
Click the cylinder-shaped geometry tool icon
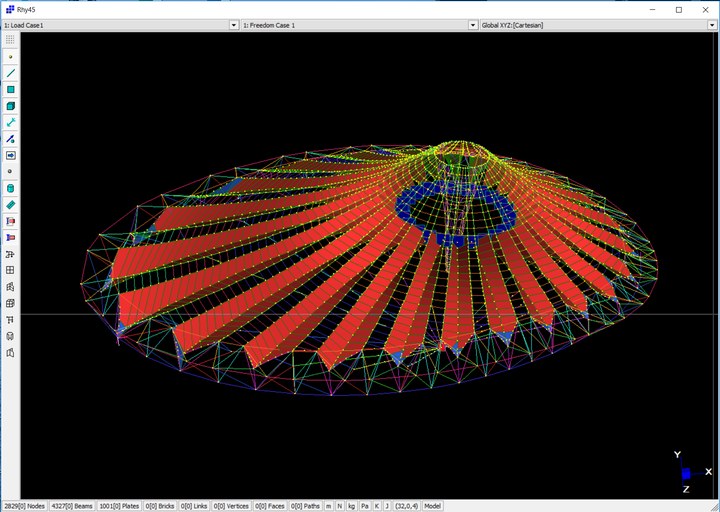10,188
